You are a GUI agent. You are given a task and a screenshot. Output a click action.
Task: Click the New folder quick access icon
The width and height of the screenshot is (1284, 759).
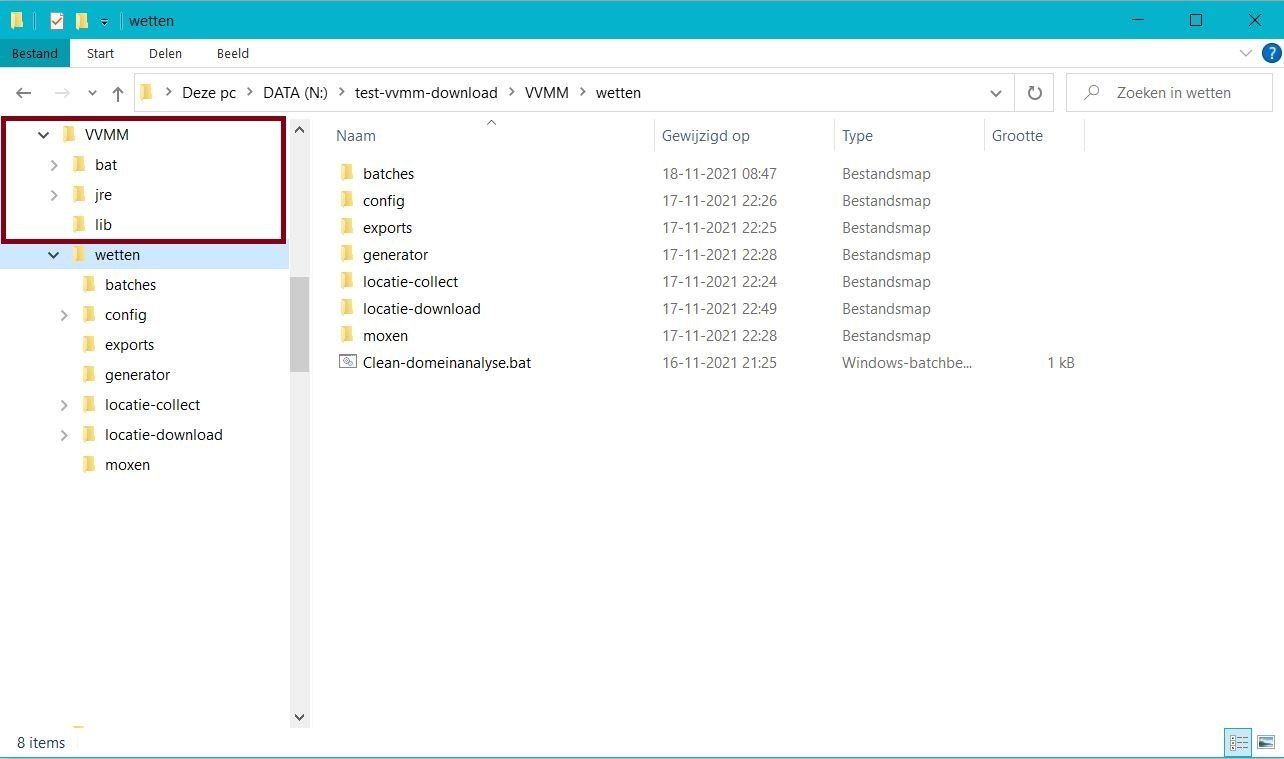pos(82,20)
